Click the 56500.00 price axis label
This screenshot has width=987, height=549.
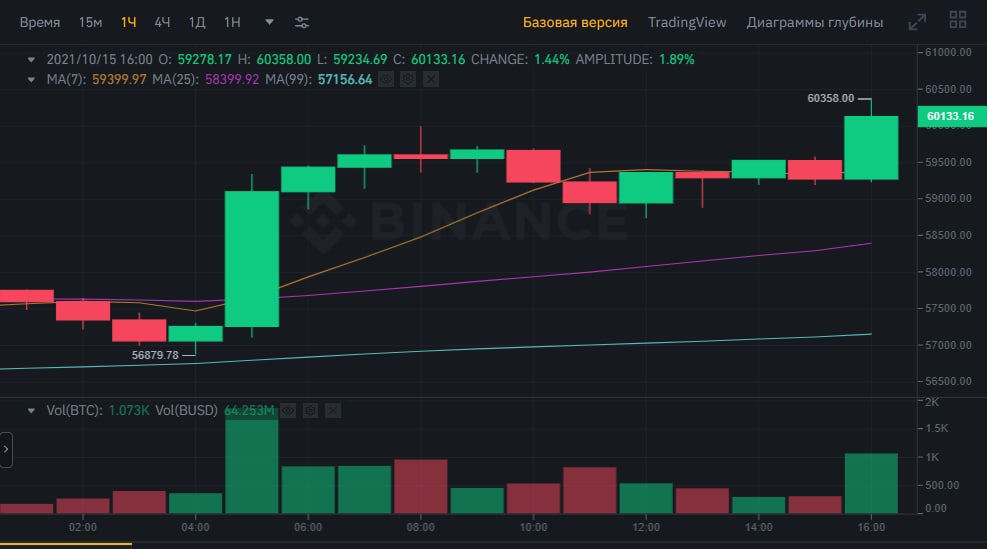[x=948, y=381]
